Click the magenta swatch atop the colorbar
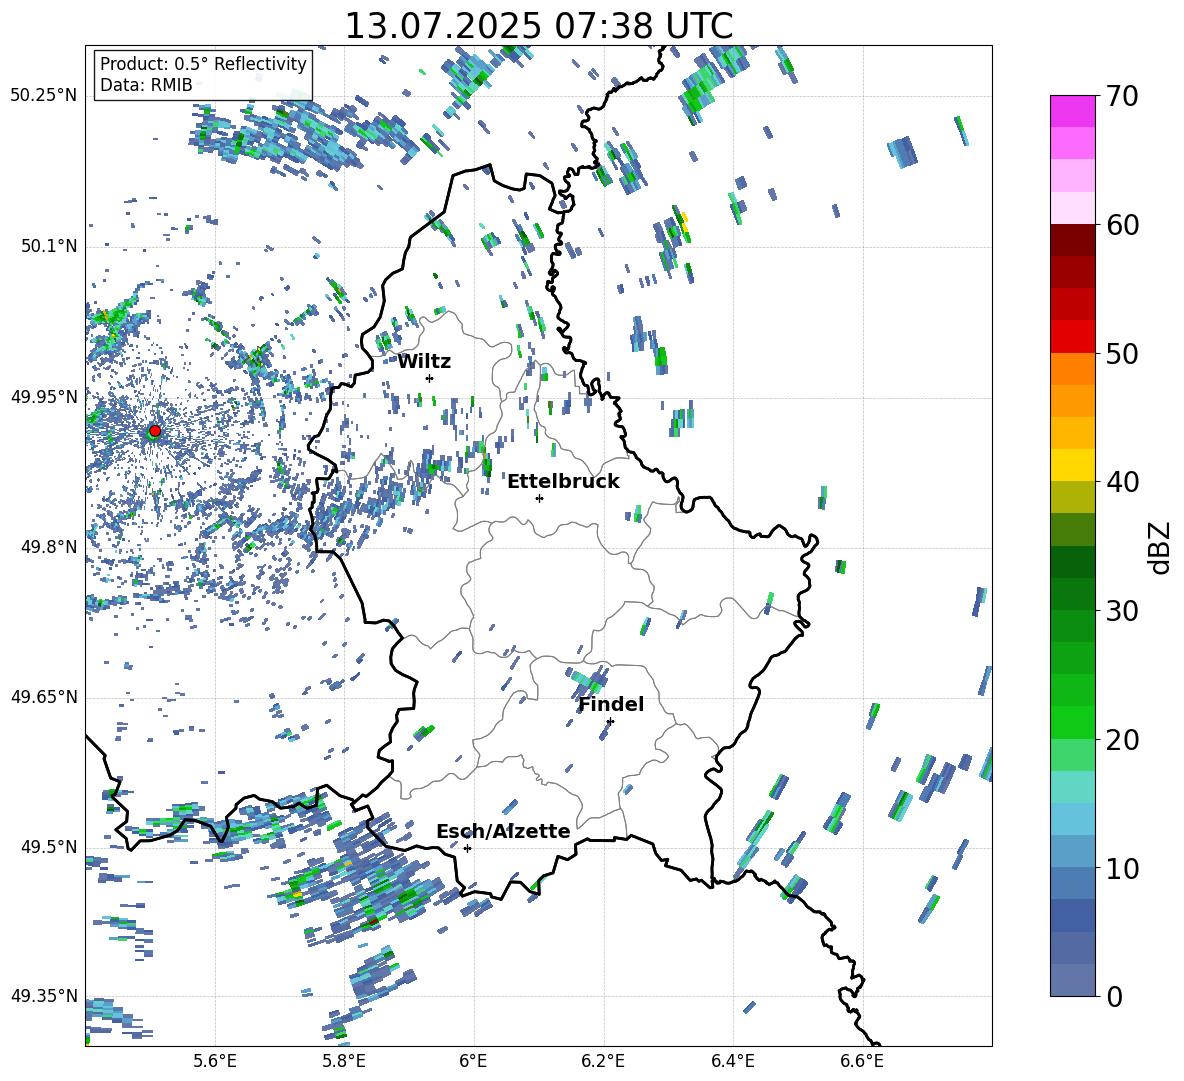 tap(1072, 111)
